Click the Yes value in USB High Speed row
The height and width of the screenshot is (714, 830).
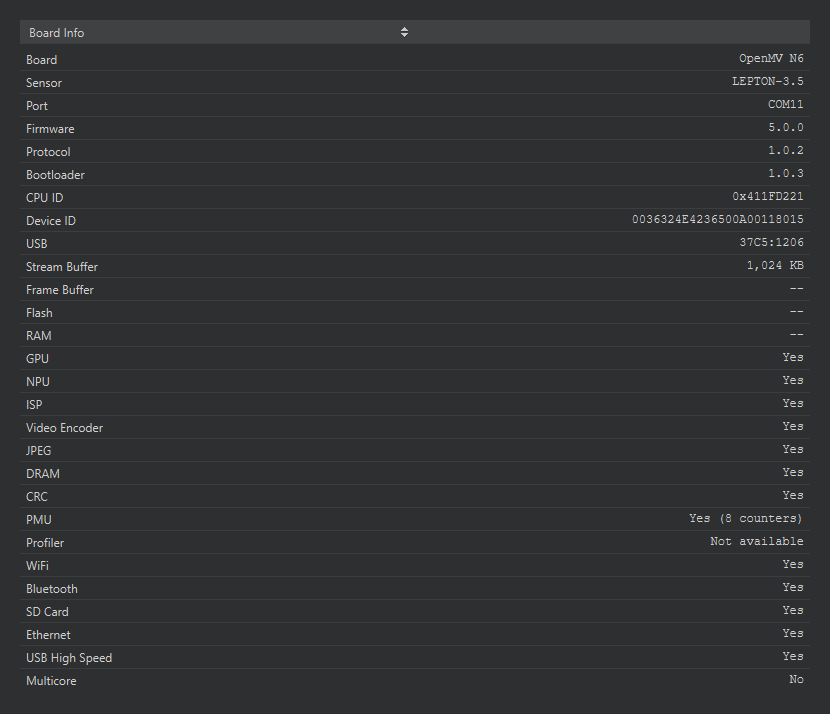[793, 657]
